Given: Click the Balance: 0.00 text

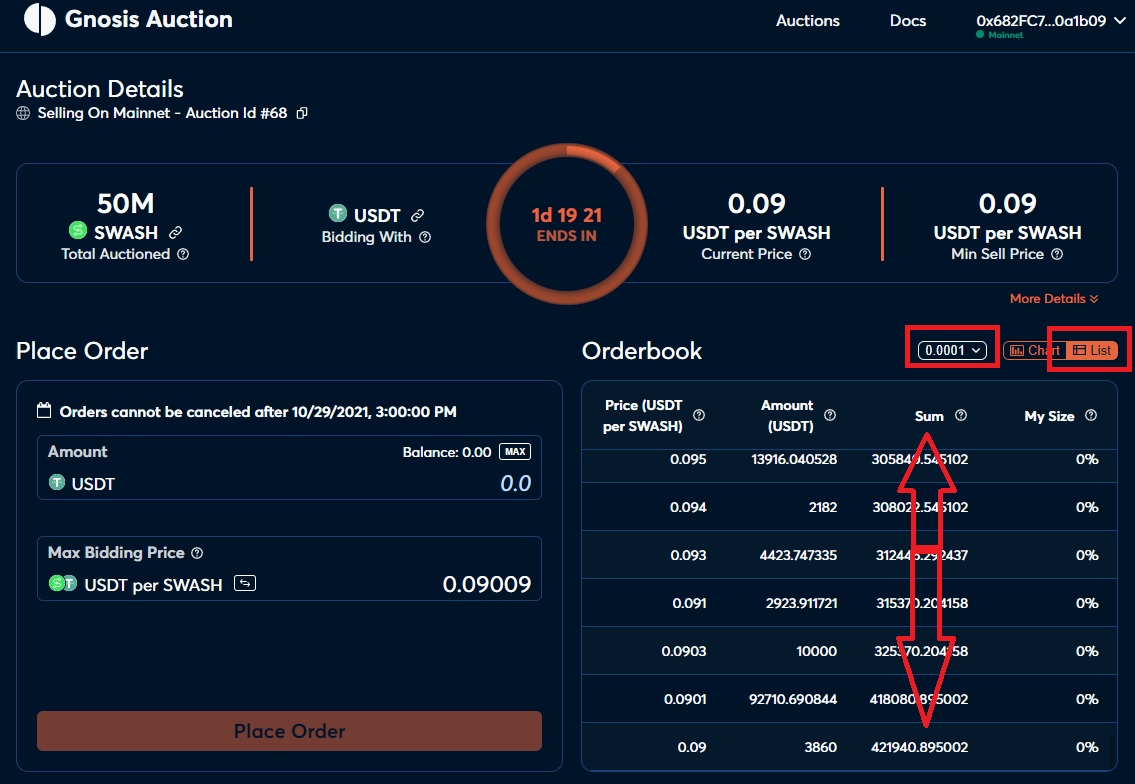Looking at the screenshot, I should (x=447, y=452).
